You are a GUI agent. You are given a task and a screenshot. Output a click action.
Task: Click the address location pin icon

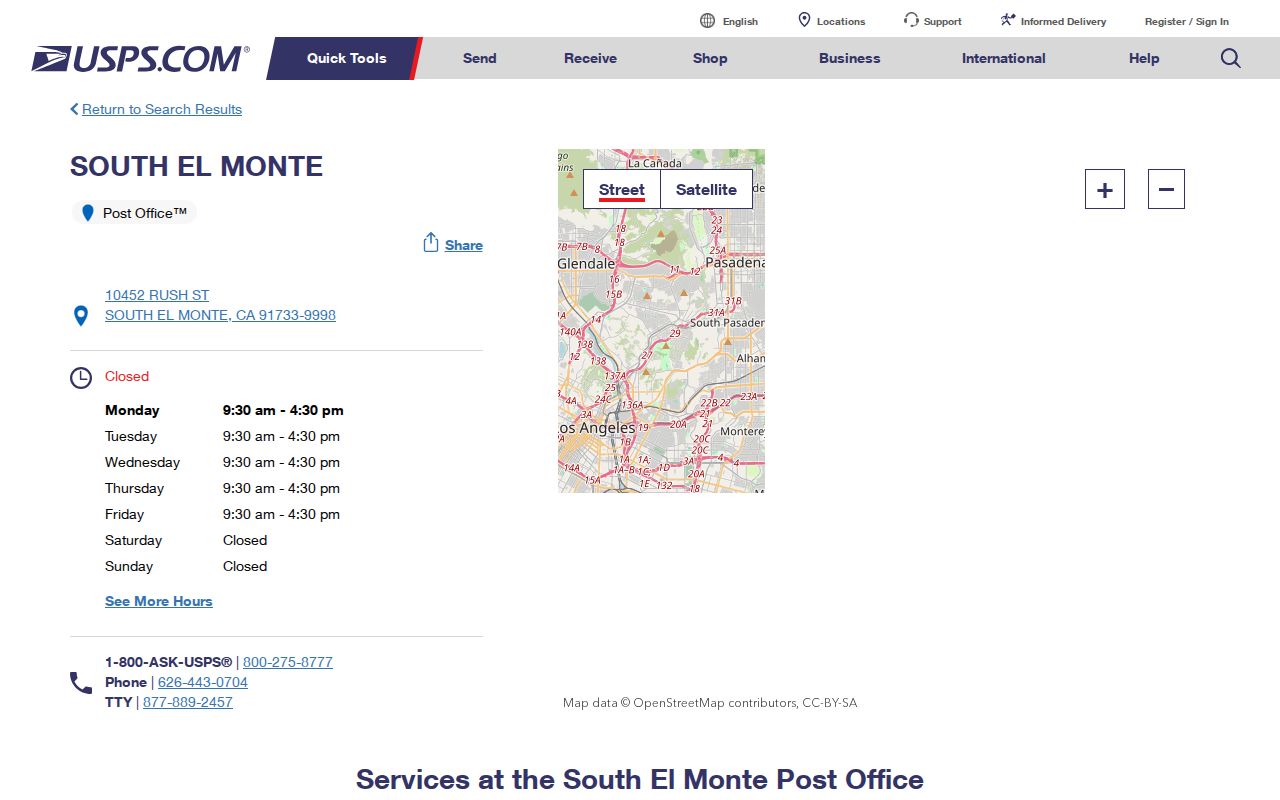(81, 316)
